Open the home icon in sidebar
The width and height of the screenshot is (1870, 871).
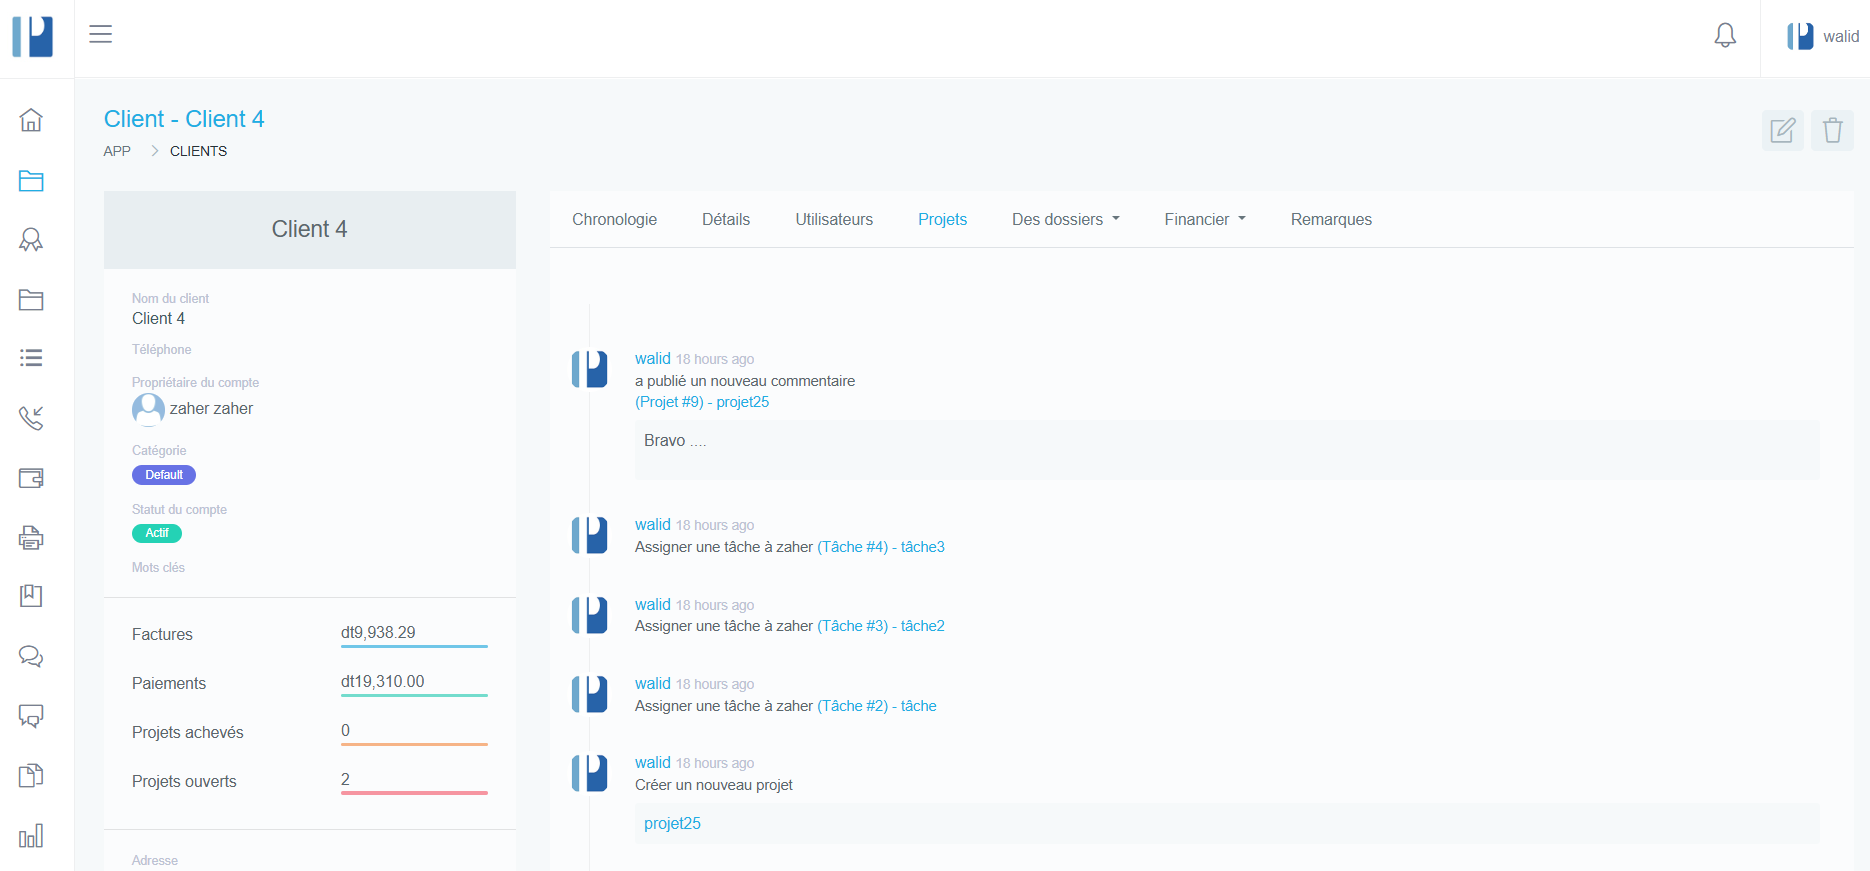[31, 120]
